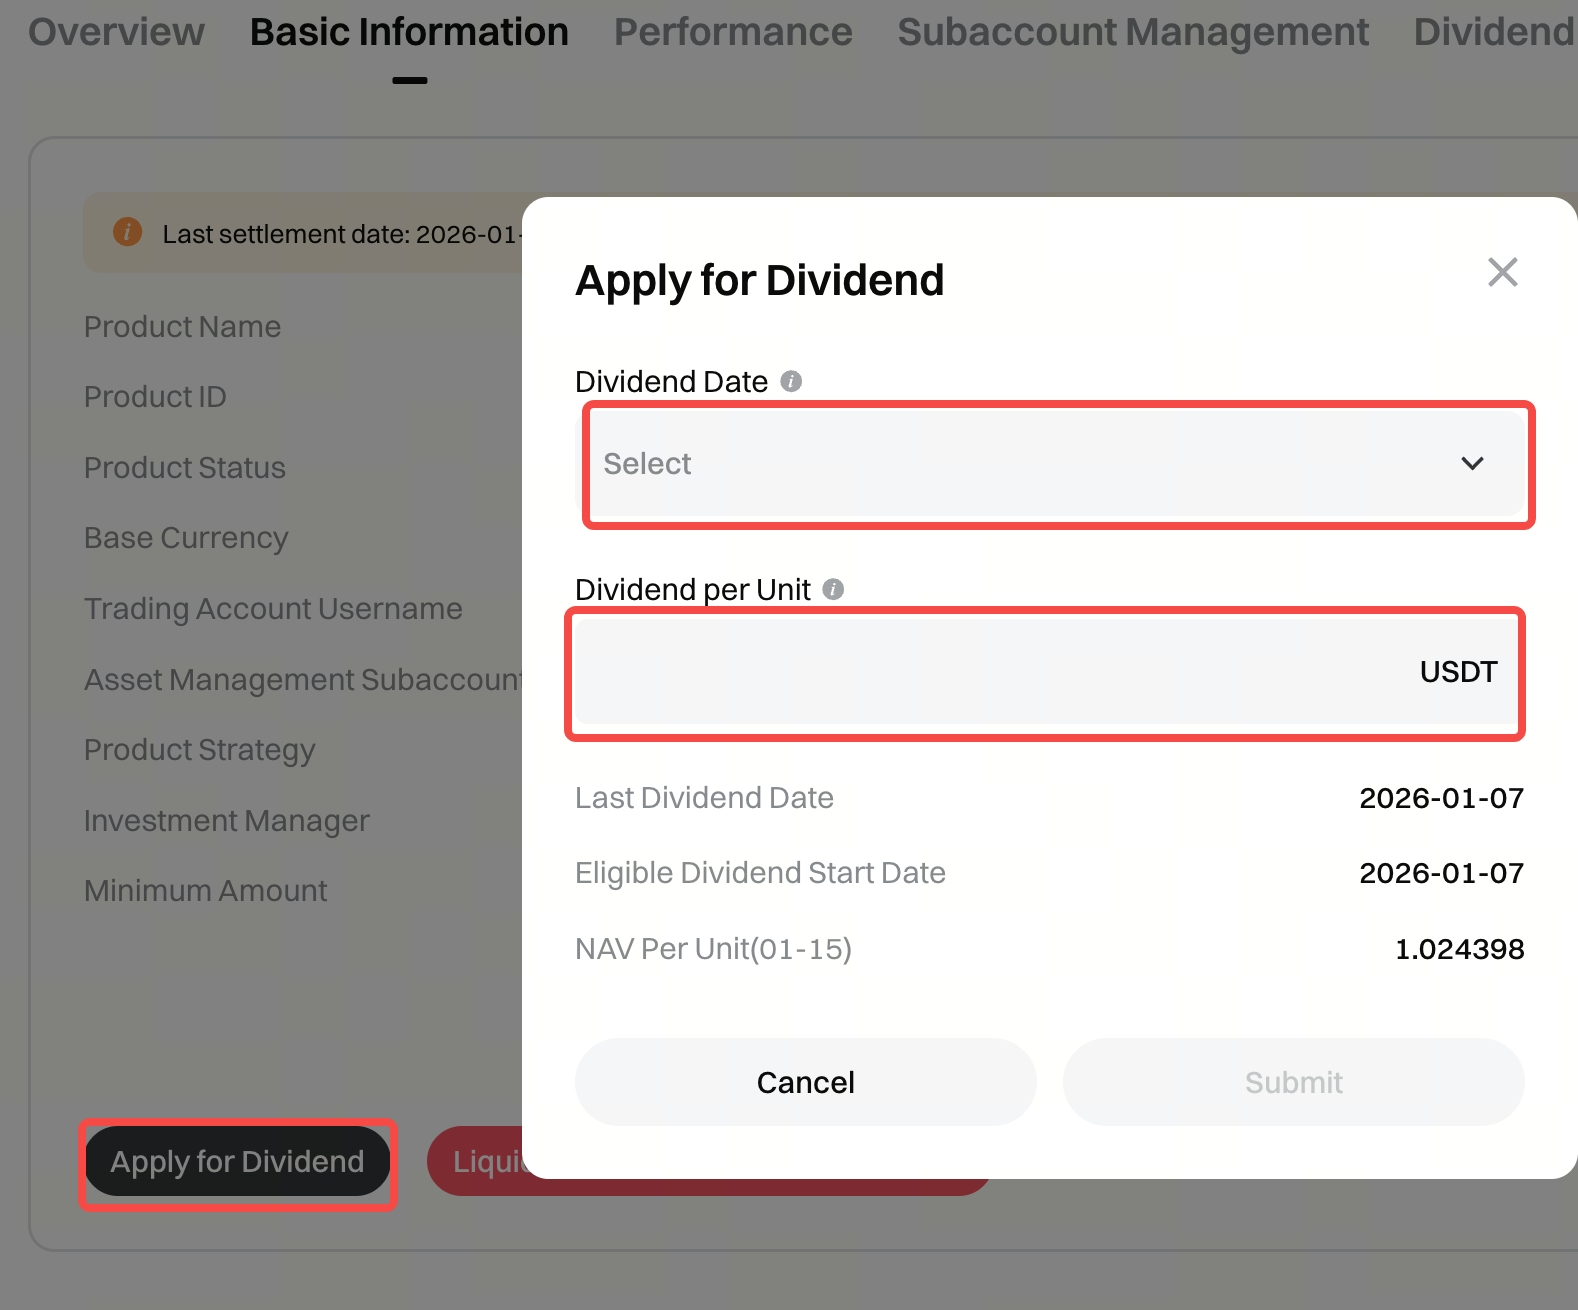The height and width of the screenshot is (1310, 1578).
Task: Click the Eligible Dividend Start Date value
Action: (1441, 873)
